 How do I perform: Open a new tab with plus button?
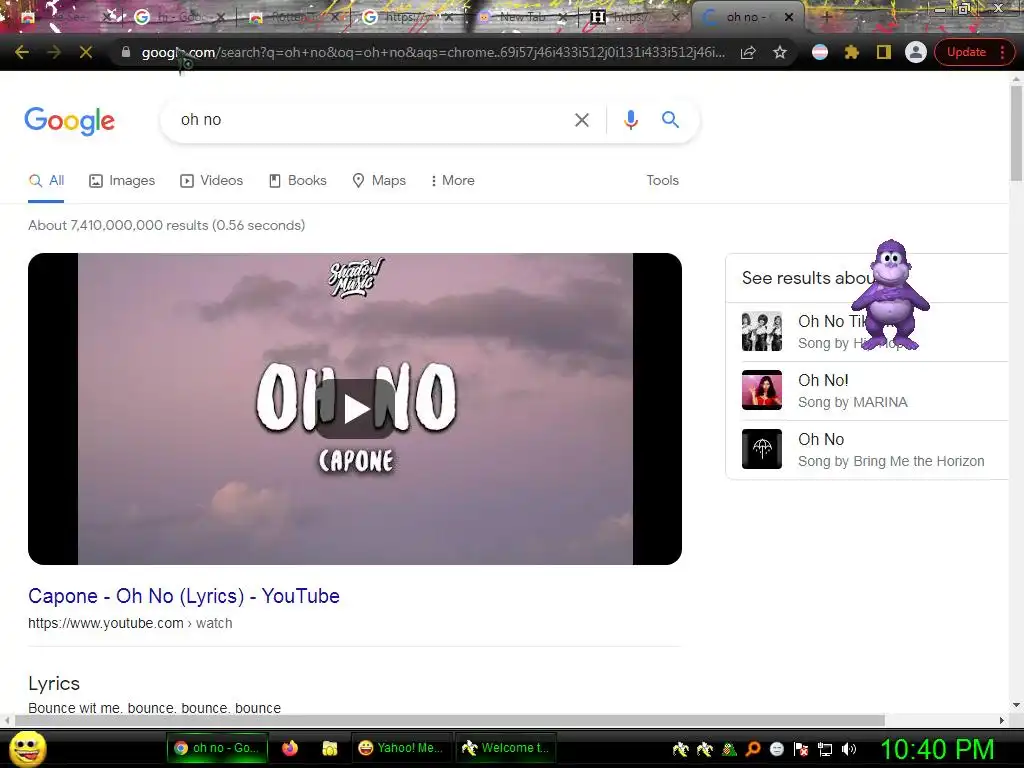pyautogui.click(x=827, y=17)
